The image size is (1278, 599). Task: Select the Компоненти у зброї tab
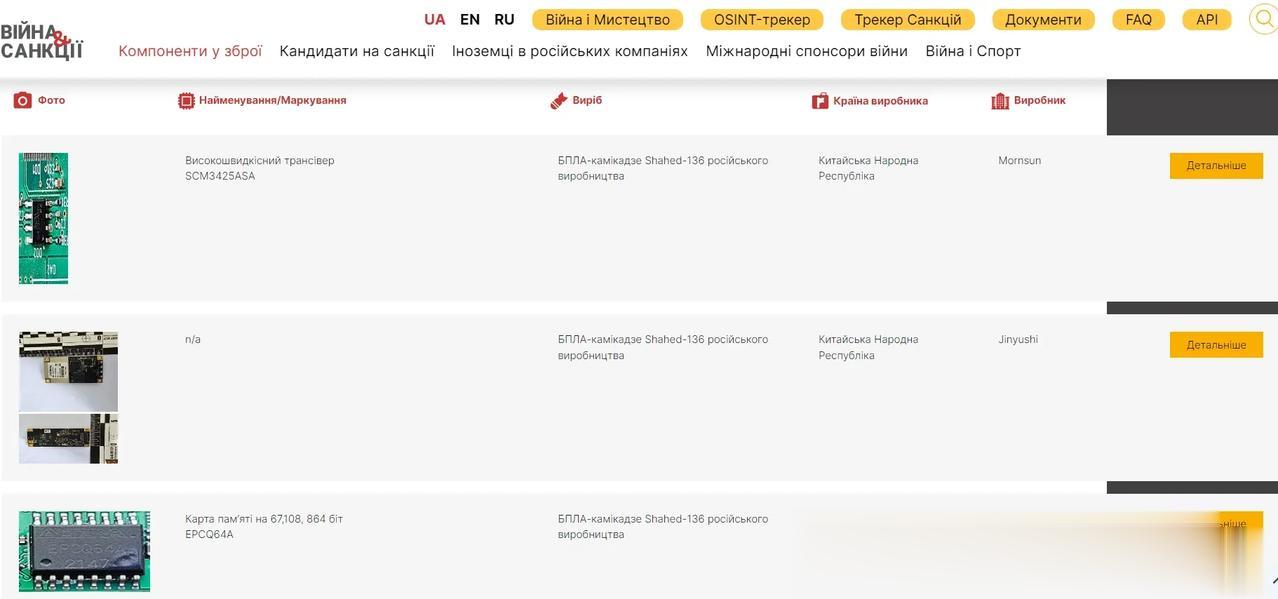click(x=190, y=51)
